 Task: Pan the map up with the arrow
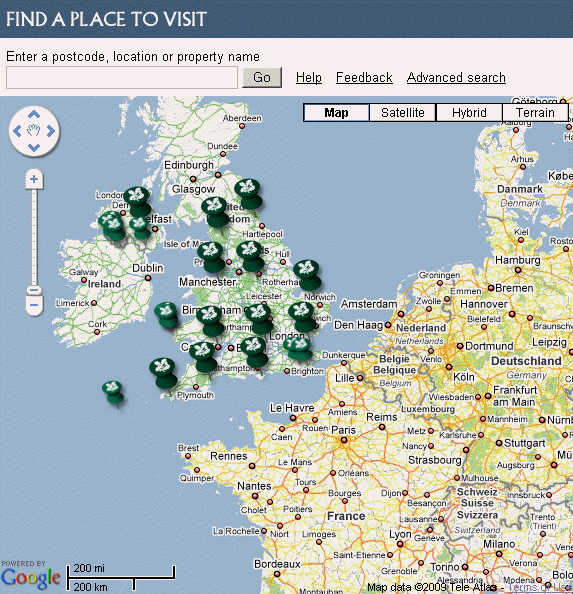tap(34, 114)
